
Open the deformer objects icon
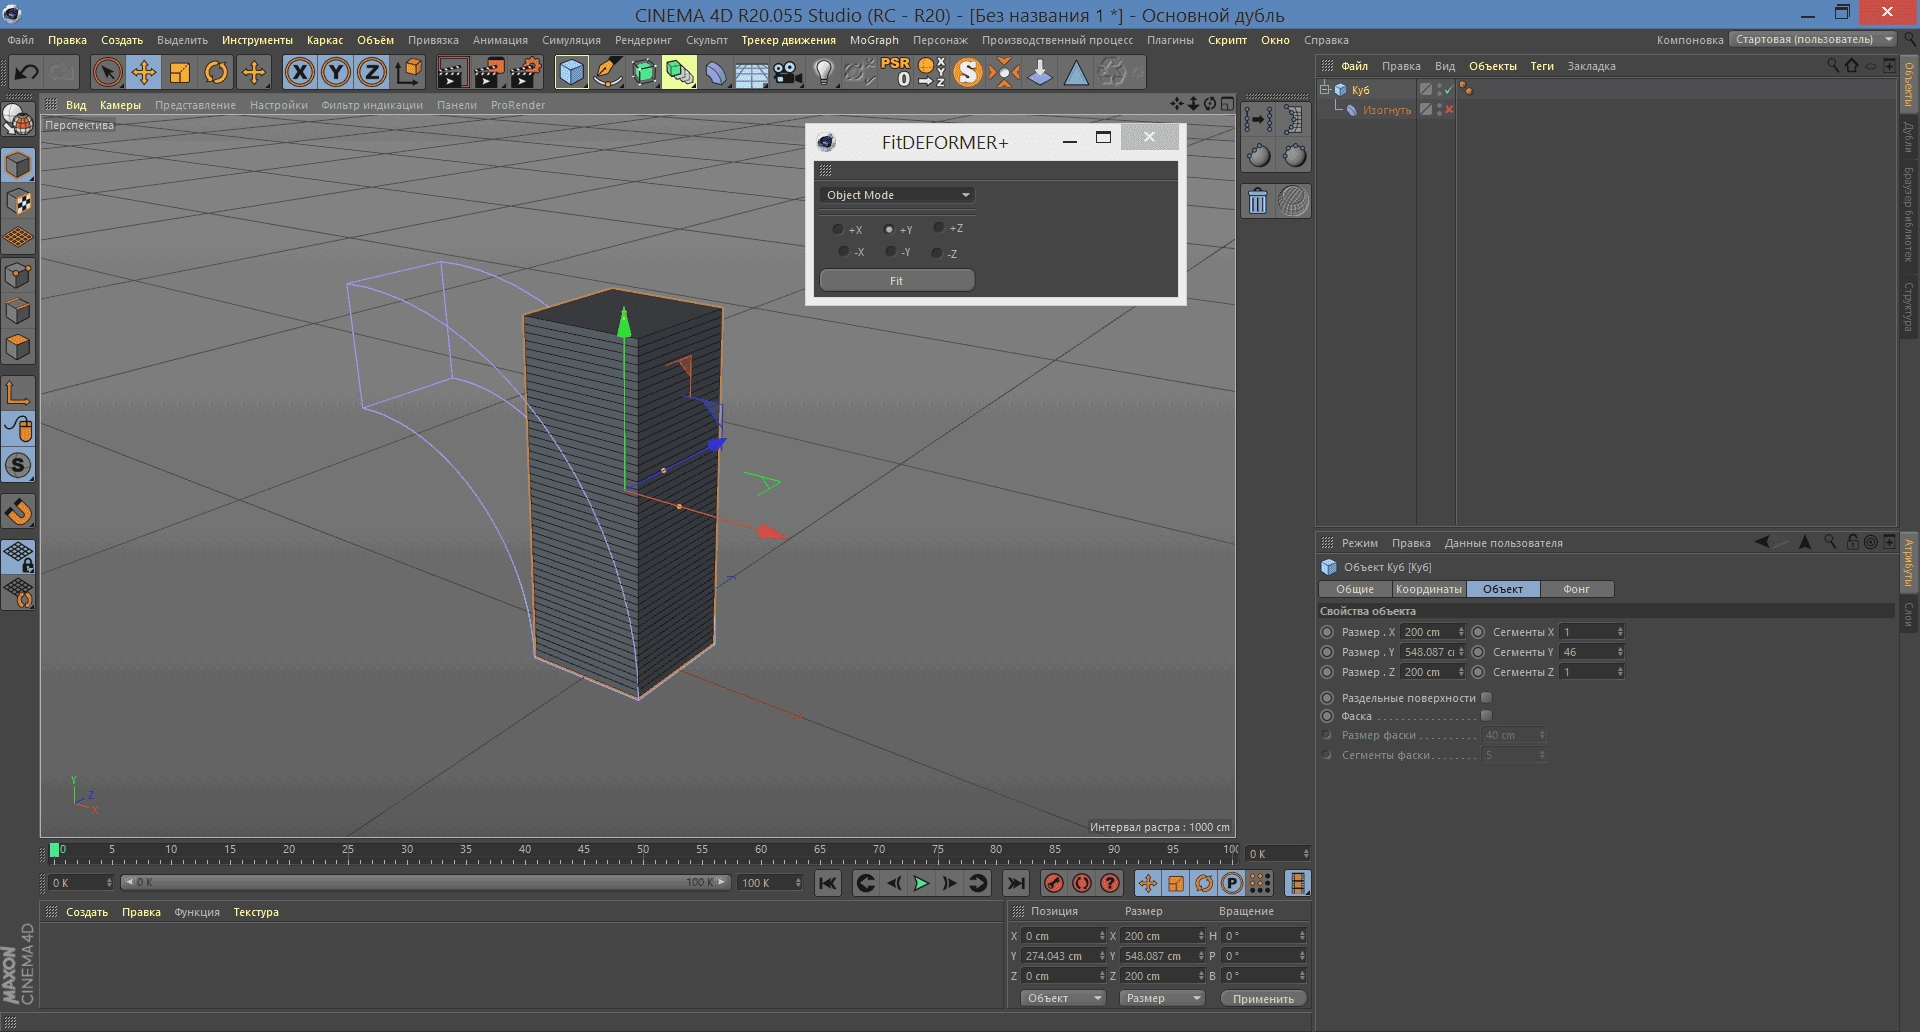click(x=715, y=72)
